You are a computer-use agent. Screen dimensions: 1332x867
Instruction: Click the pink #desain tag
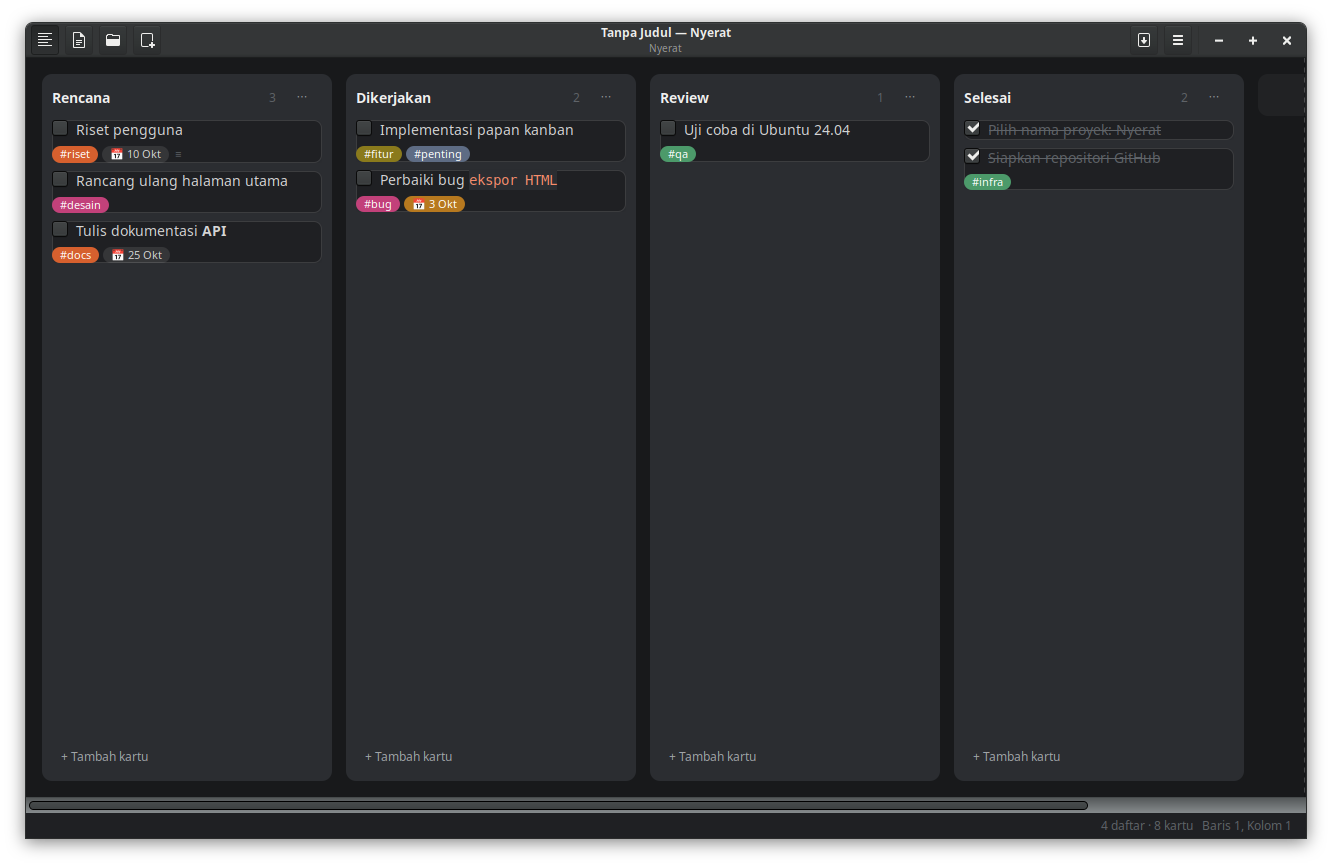pos(80,205)
